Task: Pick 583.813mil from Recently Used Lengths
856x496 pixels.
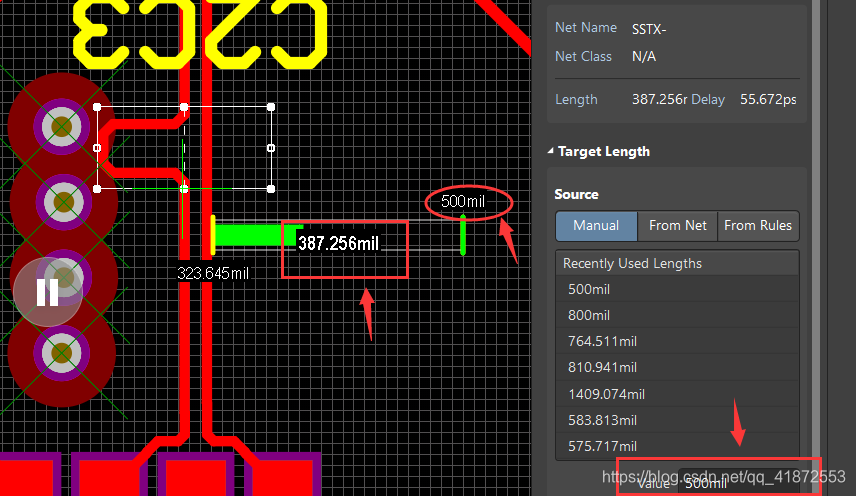Action: click(x=677, y=420)
